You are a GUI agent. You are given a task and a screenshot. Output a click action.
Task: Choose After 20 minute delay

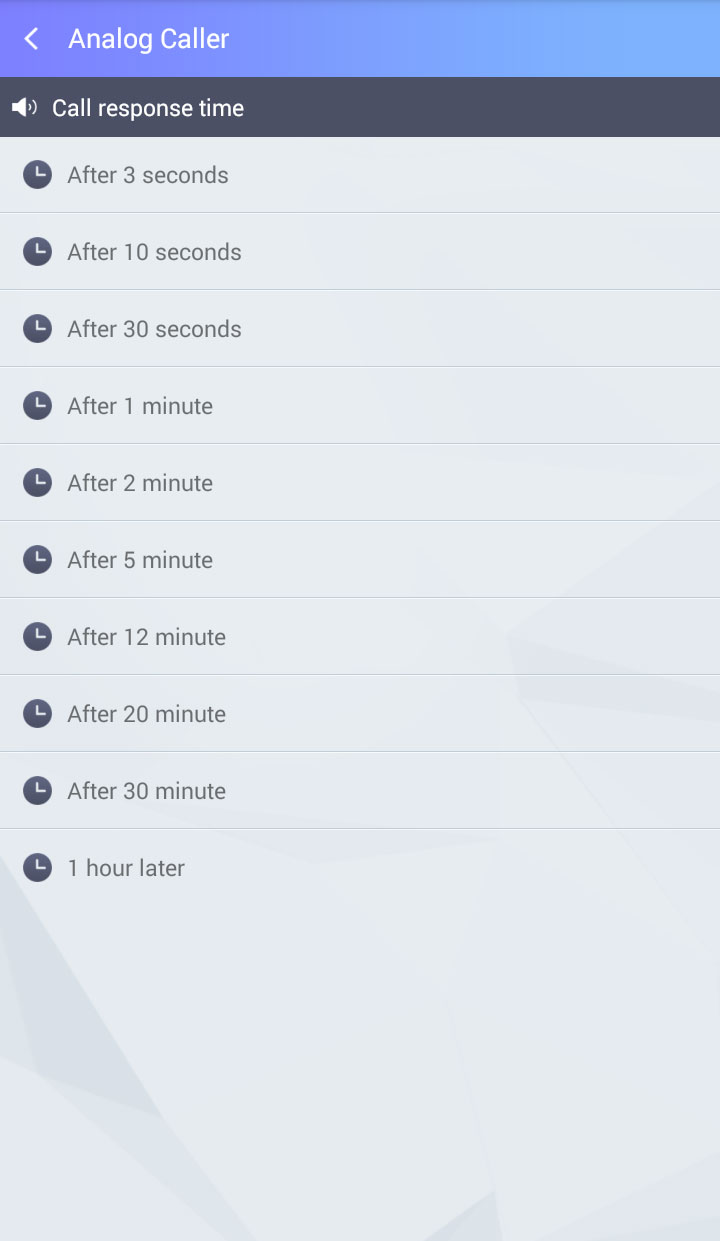(x=146, y=714)
